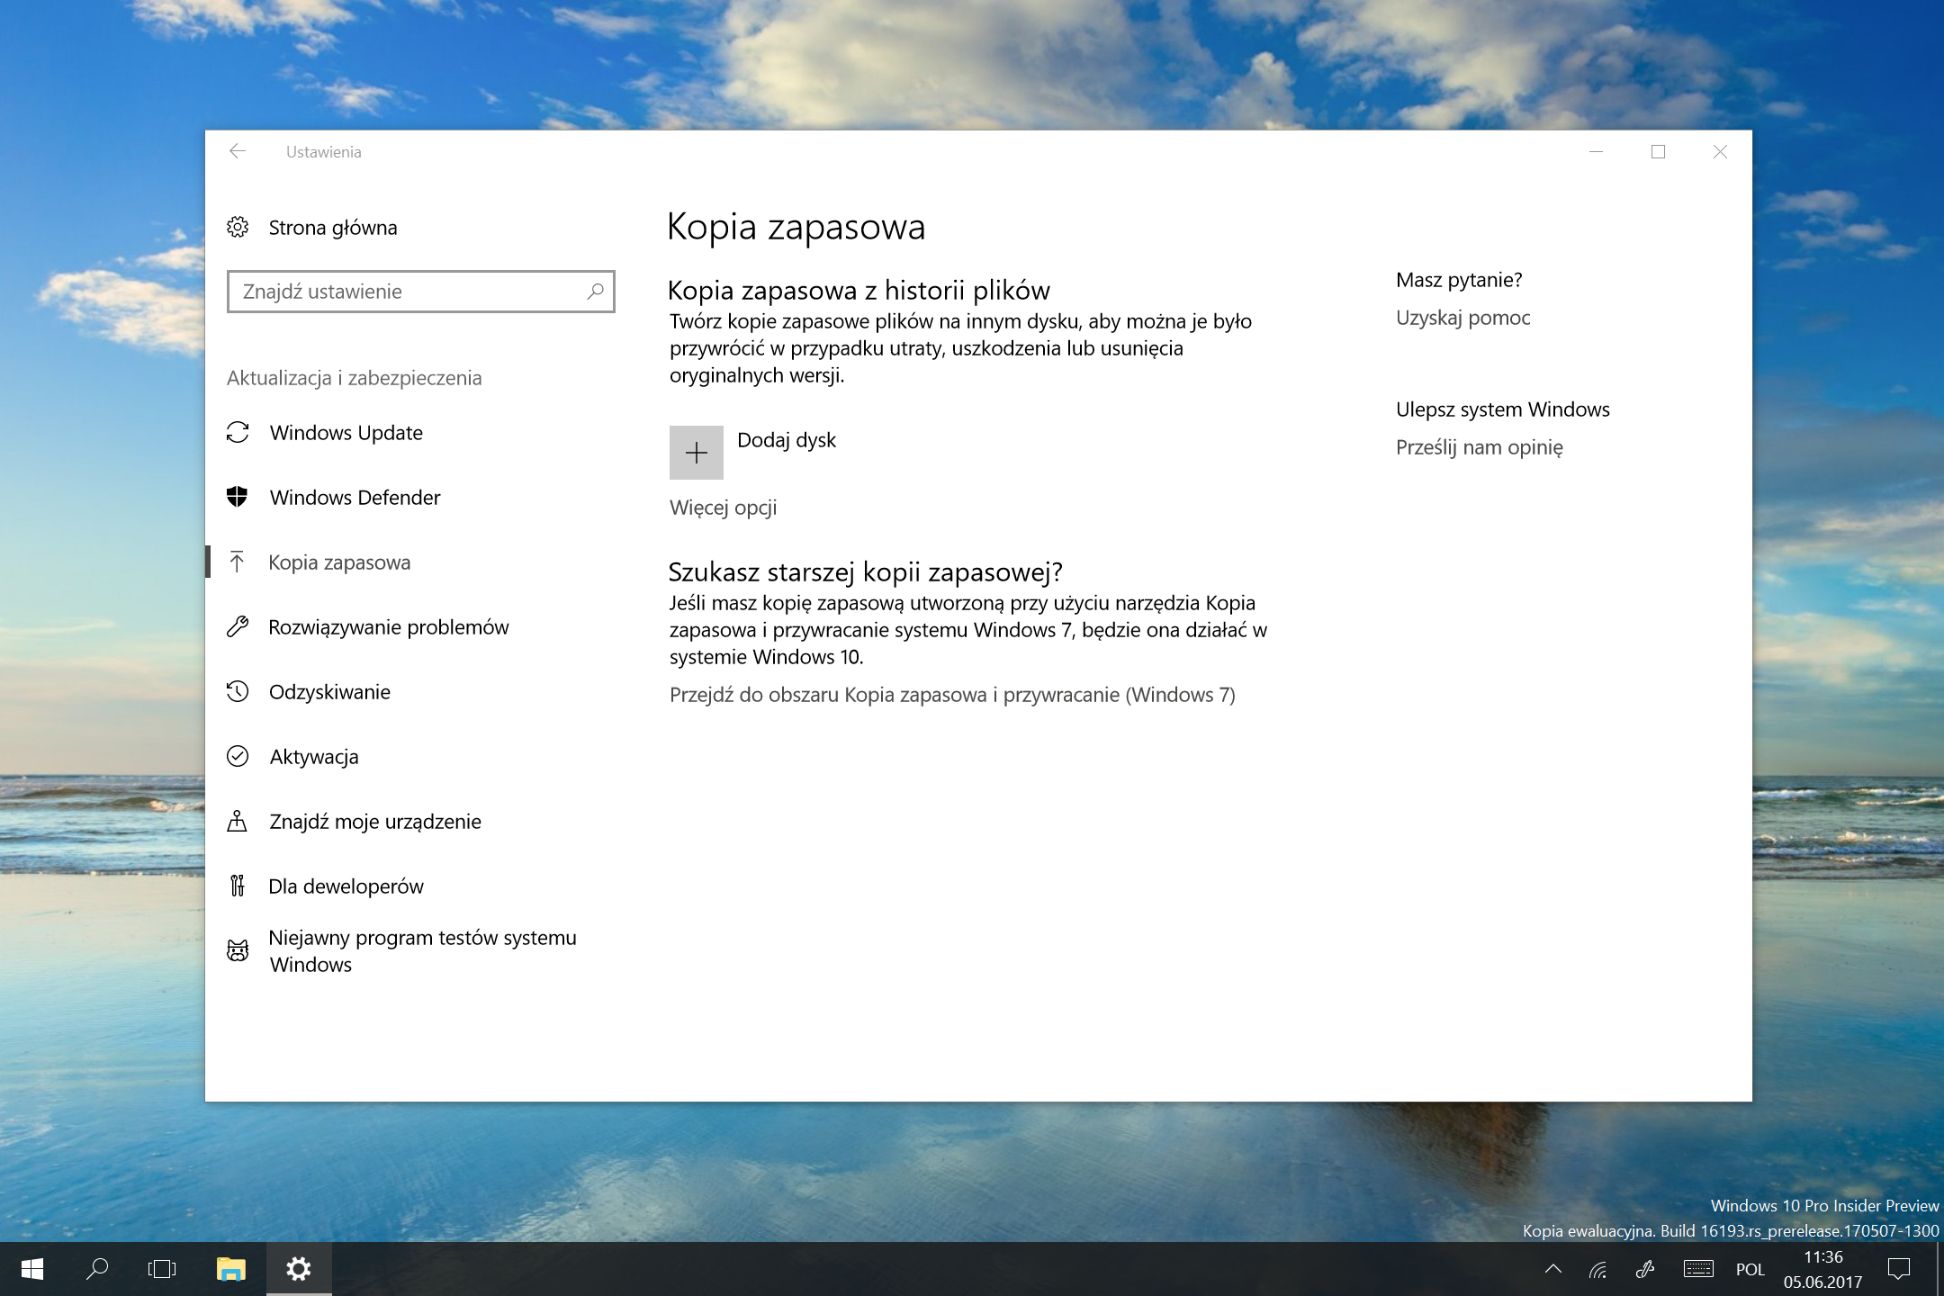Select Kopia zapasowa sidebar item
Image resolution: width=1944 pixels, height=1296 pixels.
click(339, 563)
